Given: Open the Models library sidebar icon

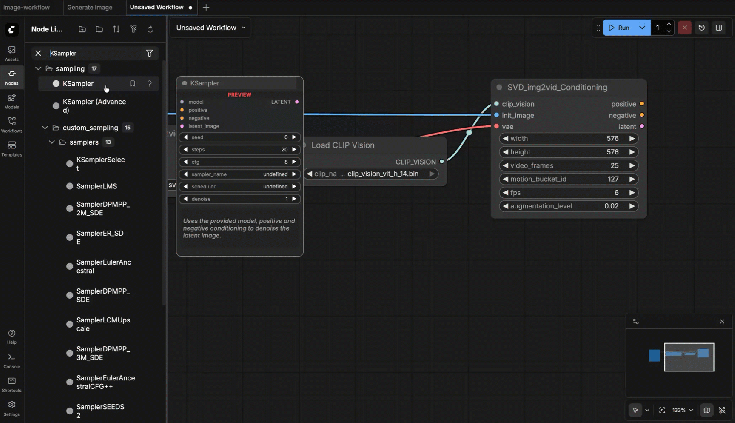Looking at the screenshot, I should click(x=11, y=101).
